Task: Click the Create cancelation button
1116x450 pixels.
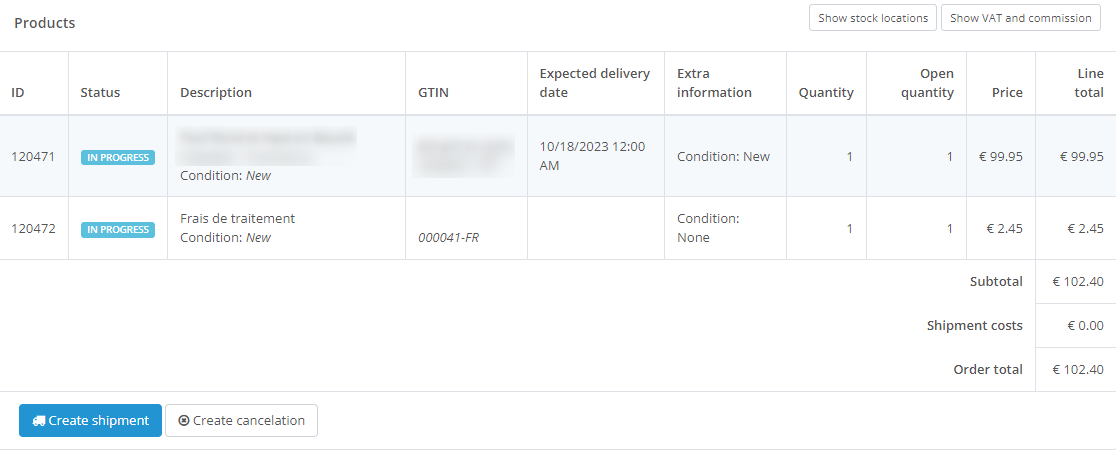Action: [x=241, y=421]
